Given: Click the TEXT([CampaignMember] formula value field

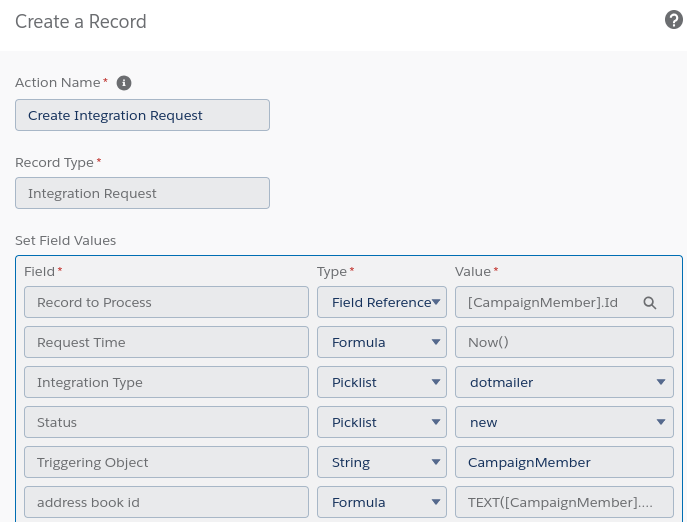Looking at the screenshot, I should point(564,503).
